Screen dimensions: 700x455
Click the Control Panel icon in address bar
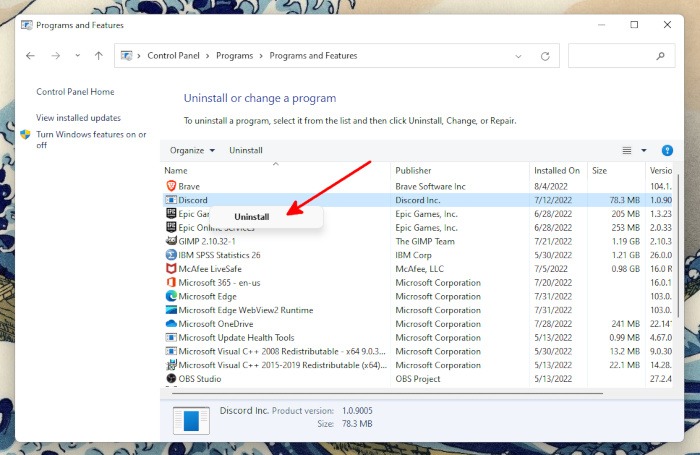[x=126, y=56]
